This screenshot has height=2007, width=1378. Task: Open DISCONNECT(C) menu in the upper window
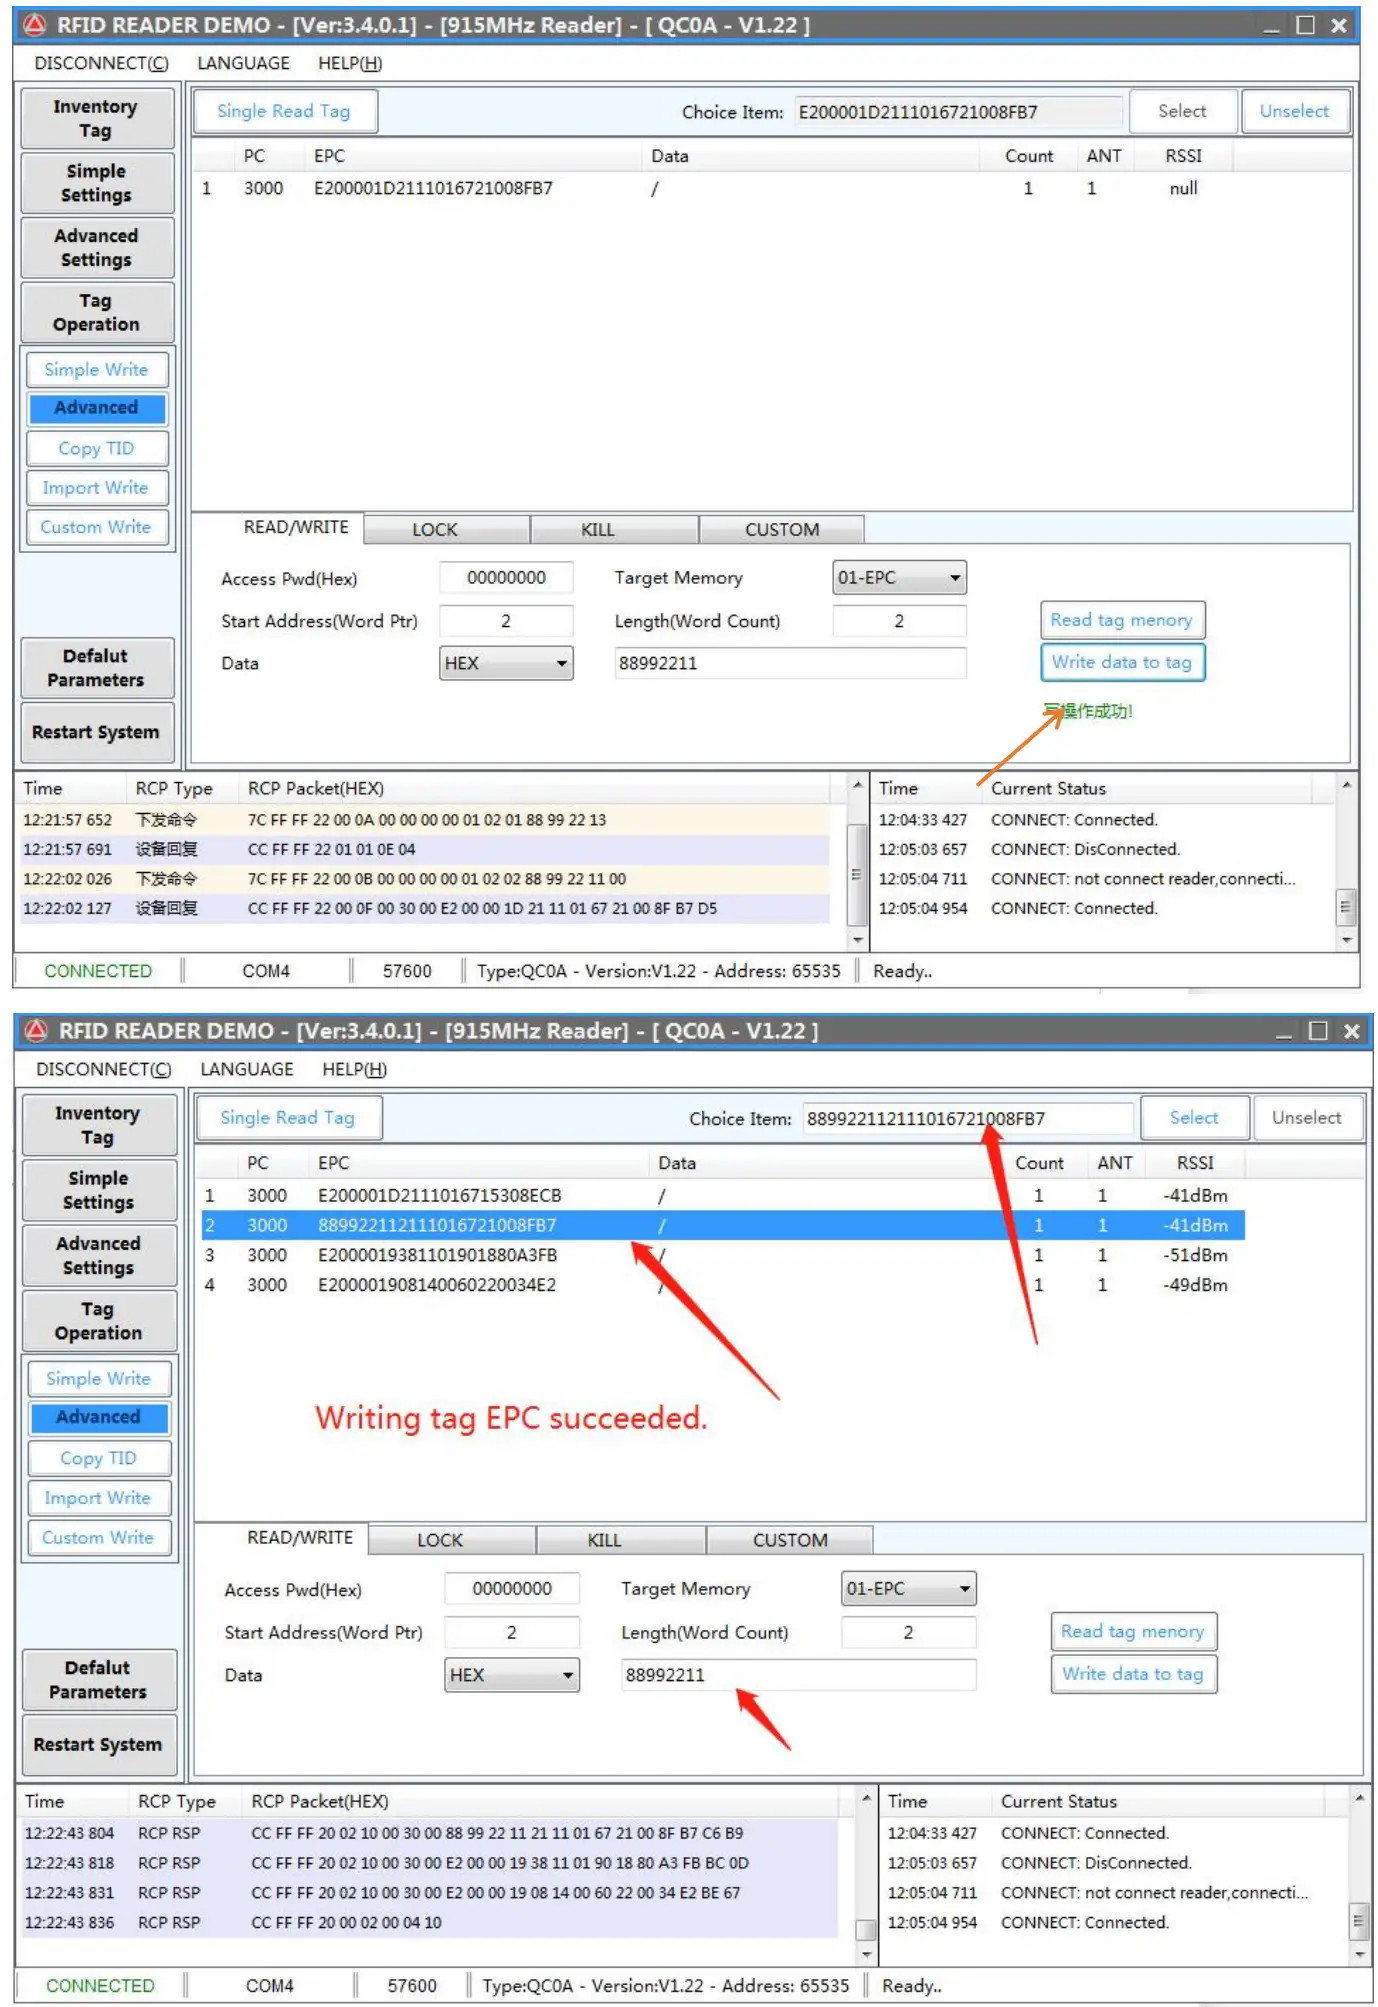pos(101,63)
